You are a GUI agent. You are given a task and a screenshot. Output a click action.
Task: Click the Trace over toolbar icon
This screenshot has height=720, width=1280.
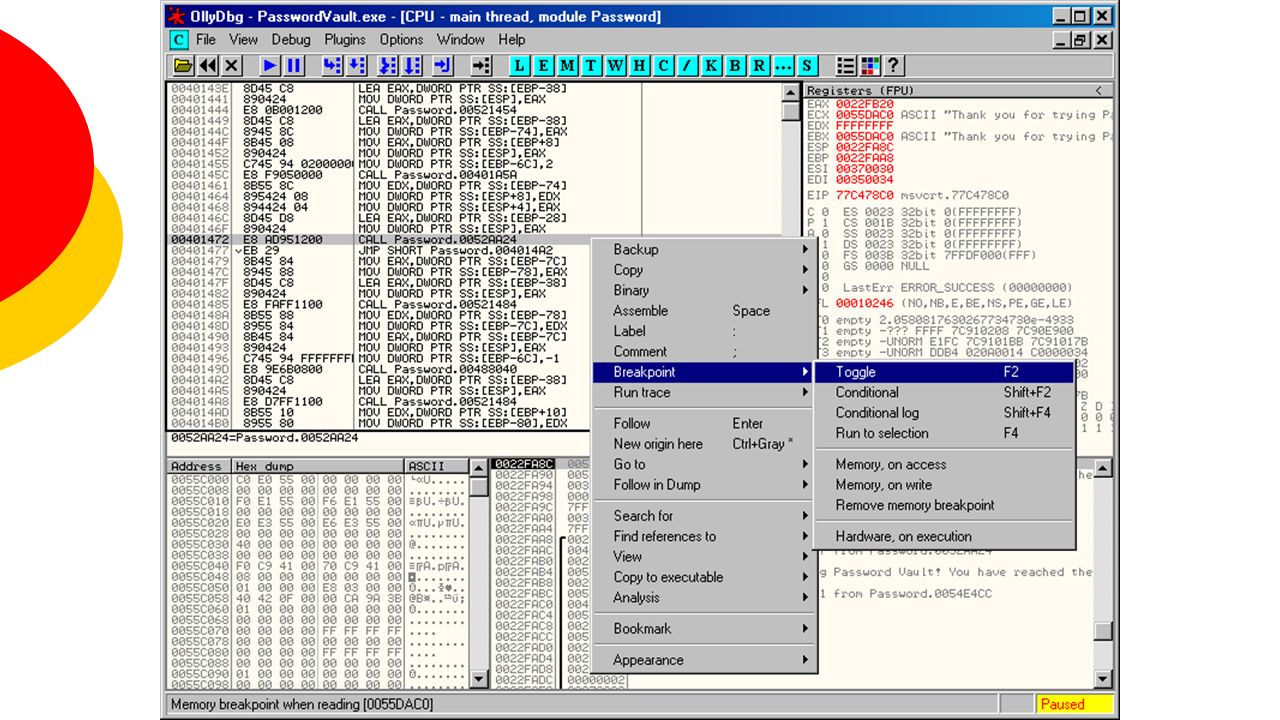tap(412, 66)
